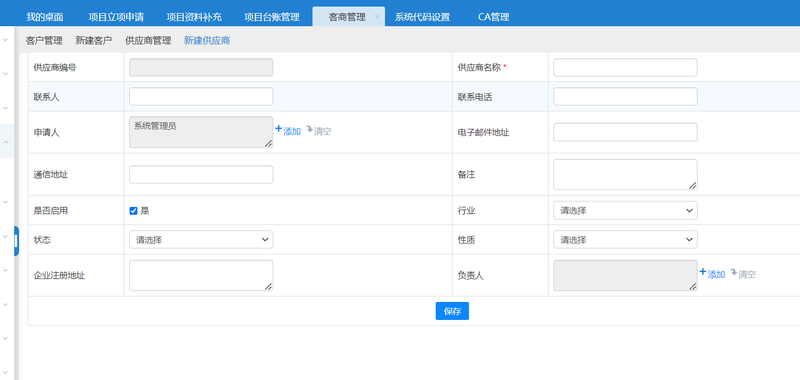
Task: Open the 状态 dropdown
Action: point(201,239)
